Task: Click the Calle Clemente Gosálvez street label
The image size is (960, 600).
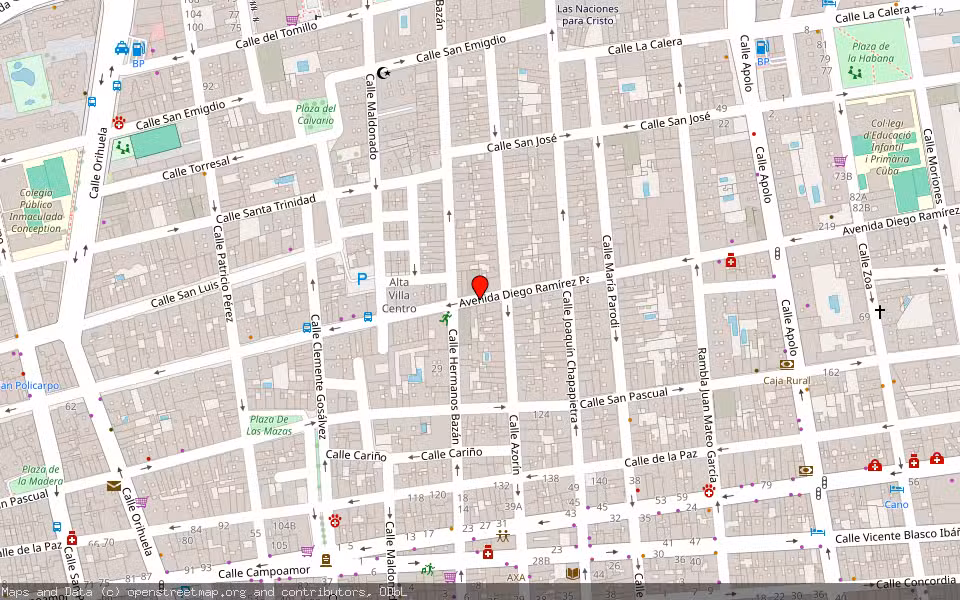Action: 318,377
